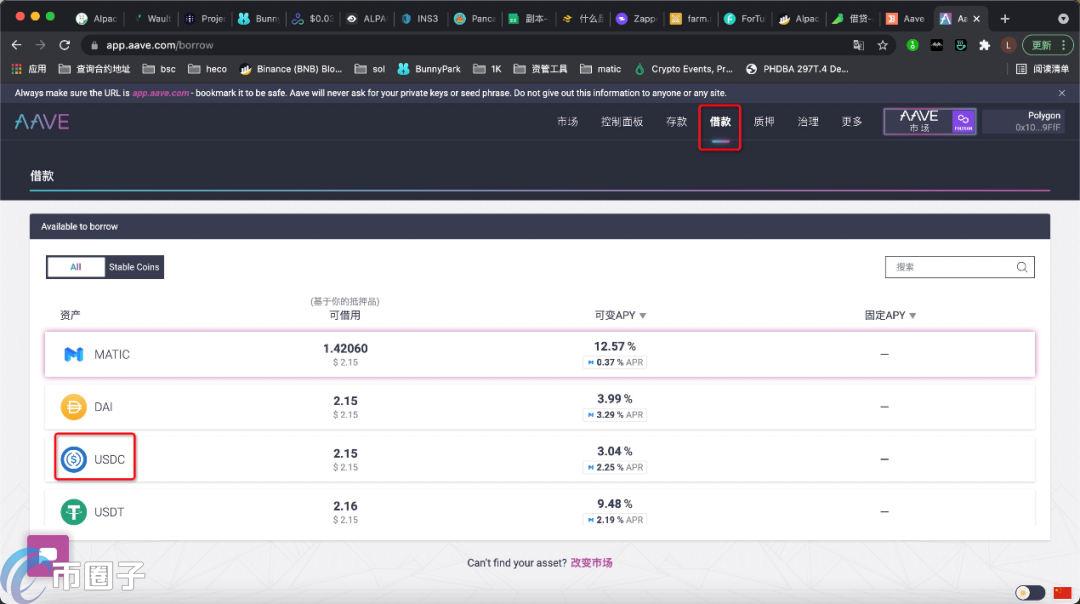
Task: Open the extensions puzzle icon
Action: (x=984, y=45)
